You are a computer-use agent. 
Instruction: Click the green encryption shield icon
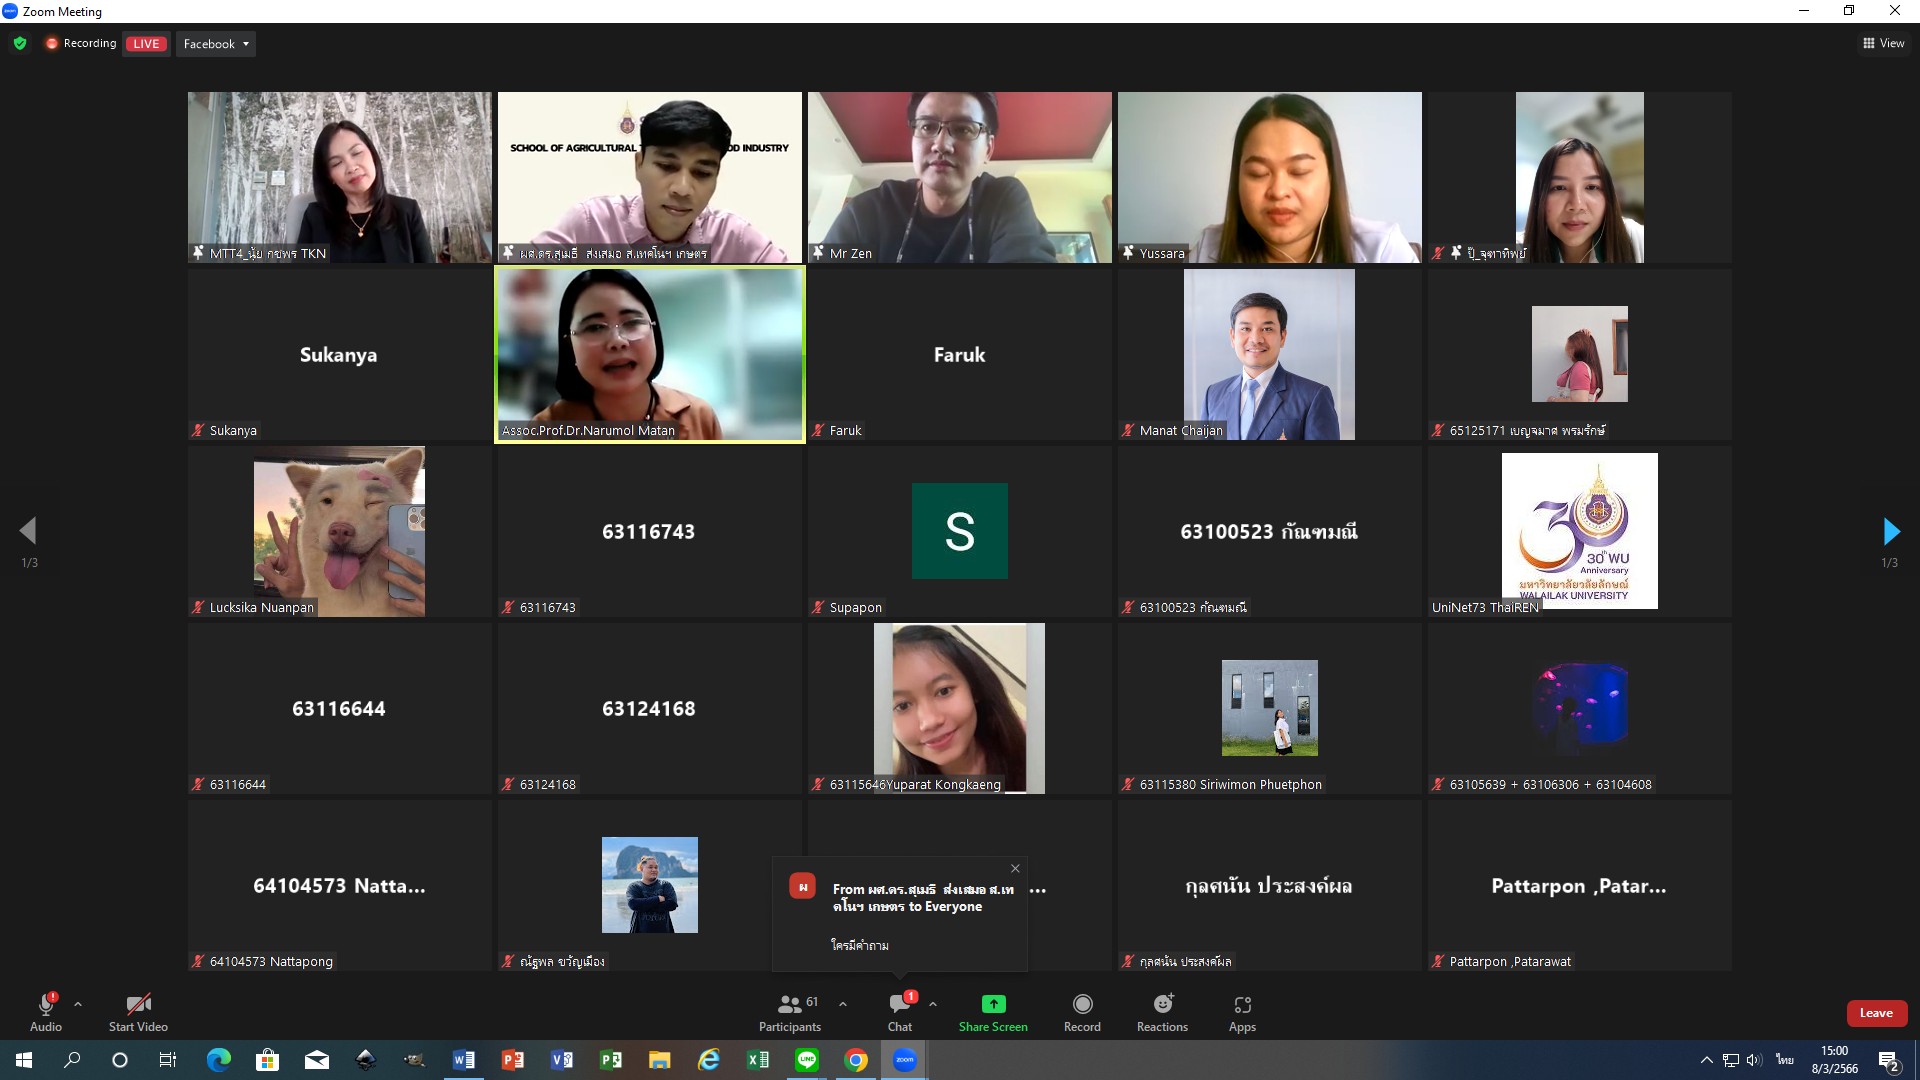20,43
